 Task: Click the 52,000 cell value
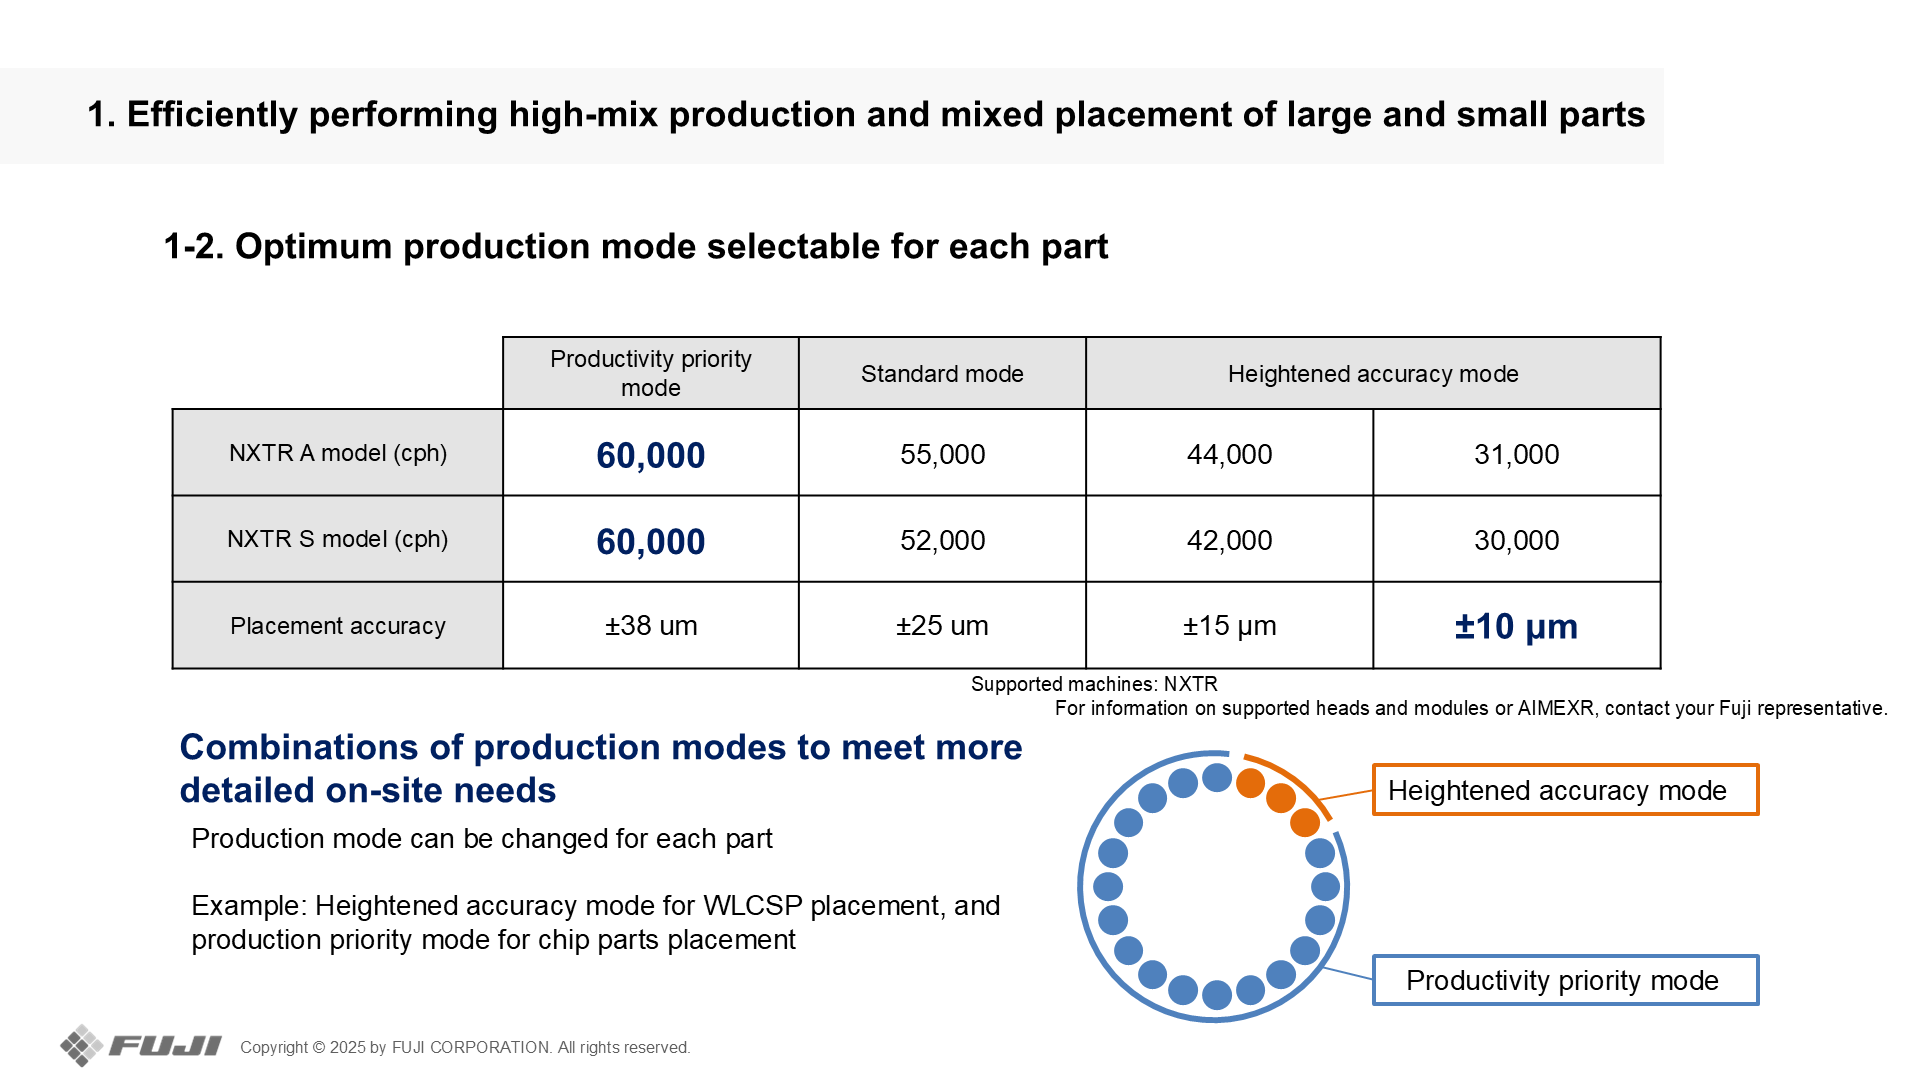(942, 540)
